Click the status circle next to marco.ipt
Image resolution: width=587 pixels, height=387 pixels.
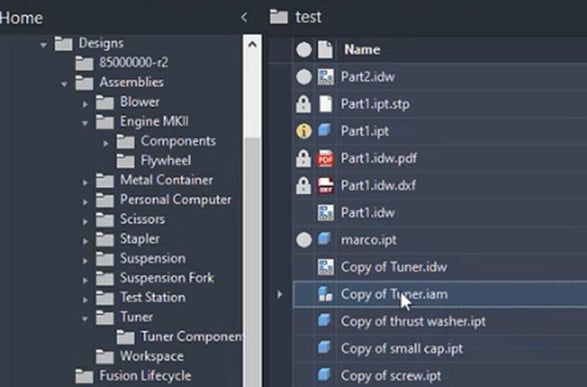click(x=304, y=240)
